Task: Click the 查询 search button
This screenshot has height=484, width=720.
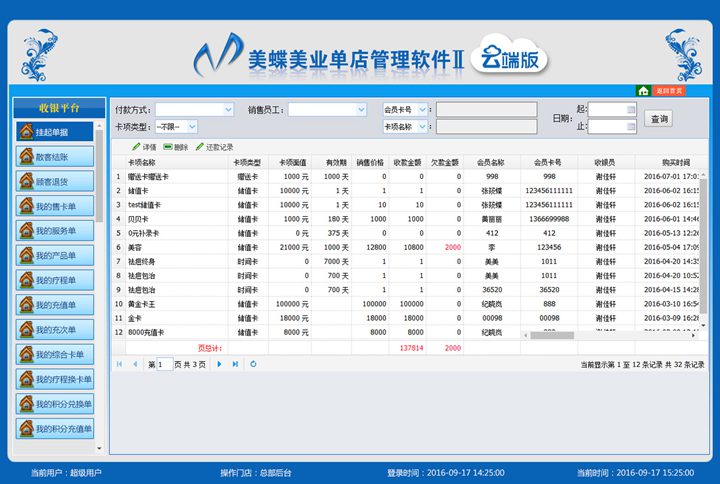Action: 658,118
